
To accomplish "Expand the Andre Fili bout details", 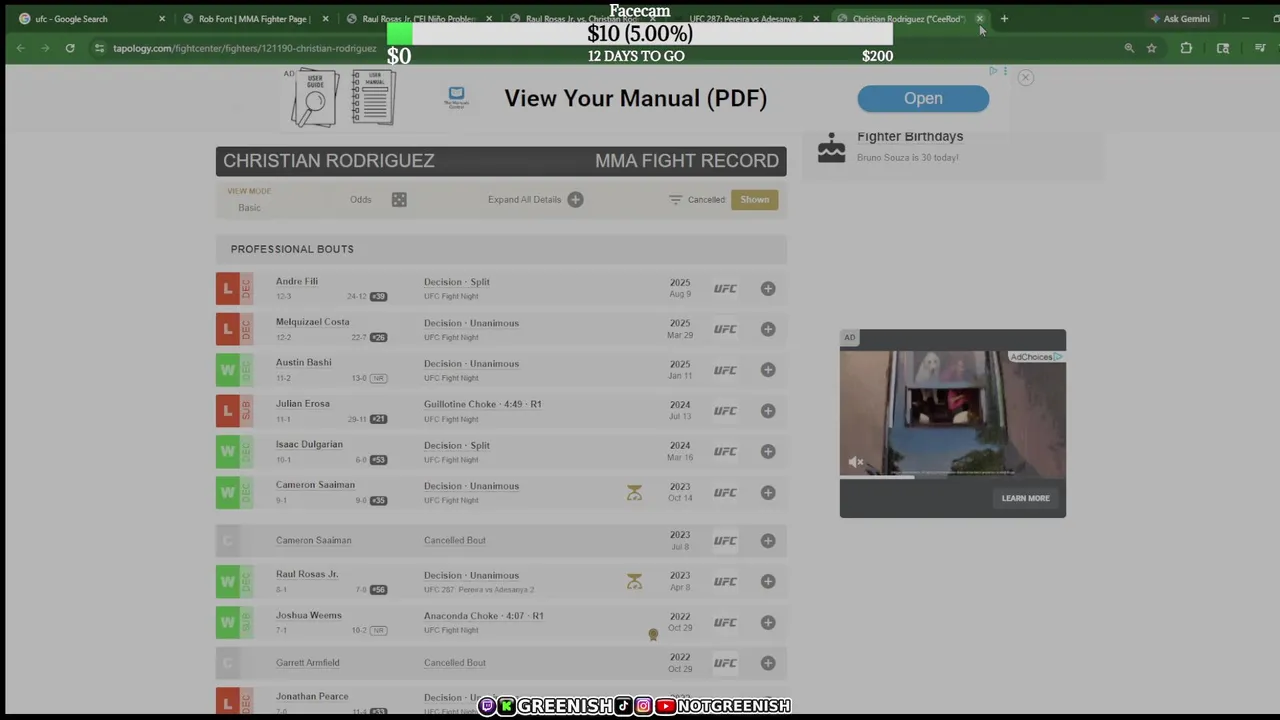I will [768, 289].
